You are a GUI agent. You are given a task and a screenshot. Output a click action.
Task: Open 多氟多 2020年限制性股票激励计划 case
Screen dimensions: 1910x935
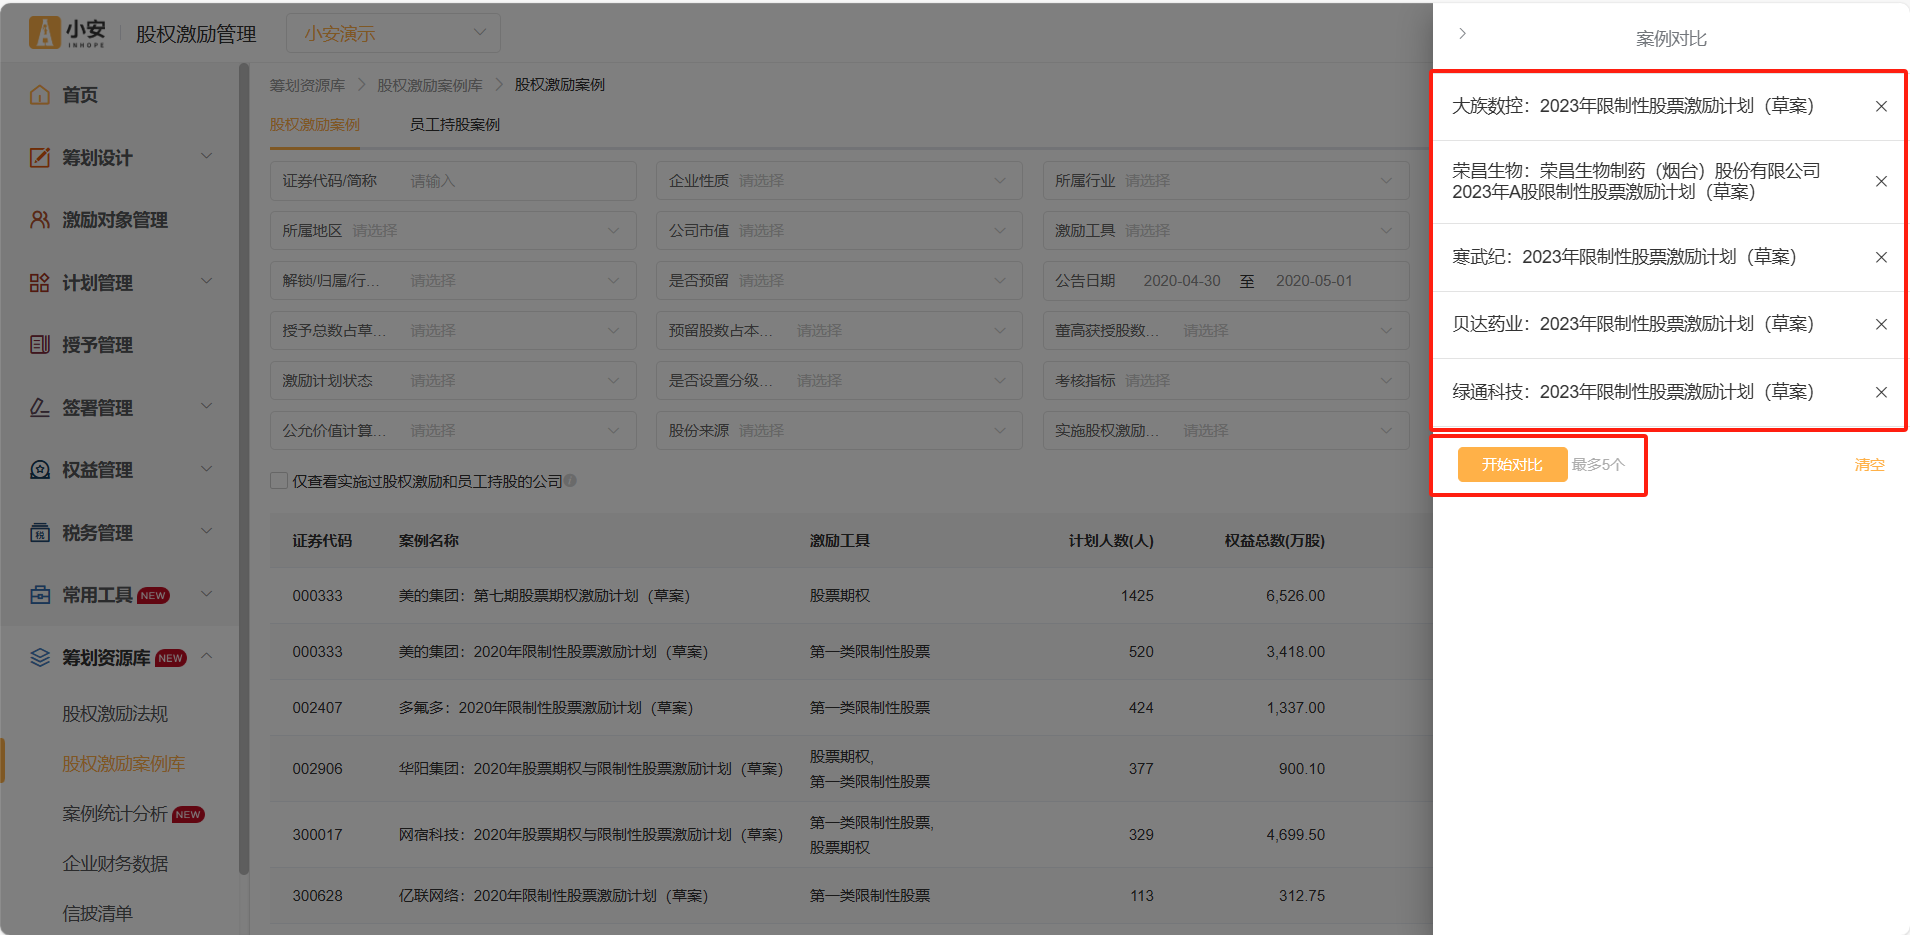point(546,708)
